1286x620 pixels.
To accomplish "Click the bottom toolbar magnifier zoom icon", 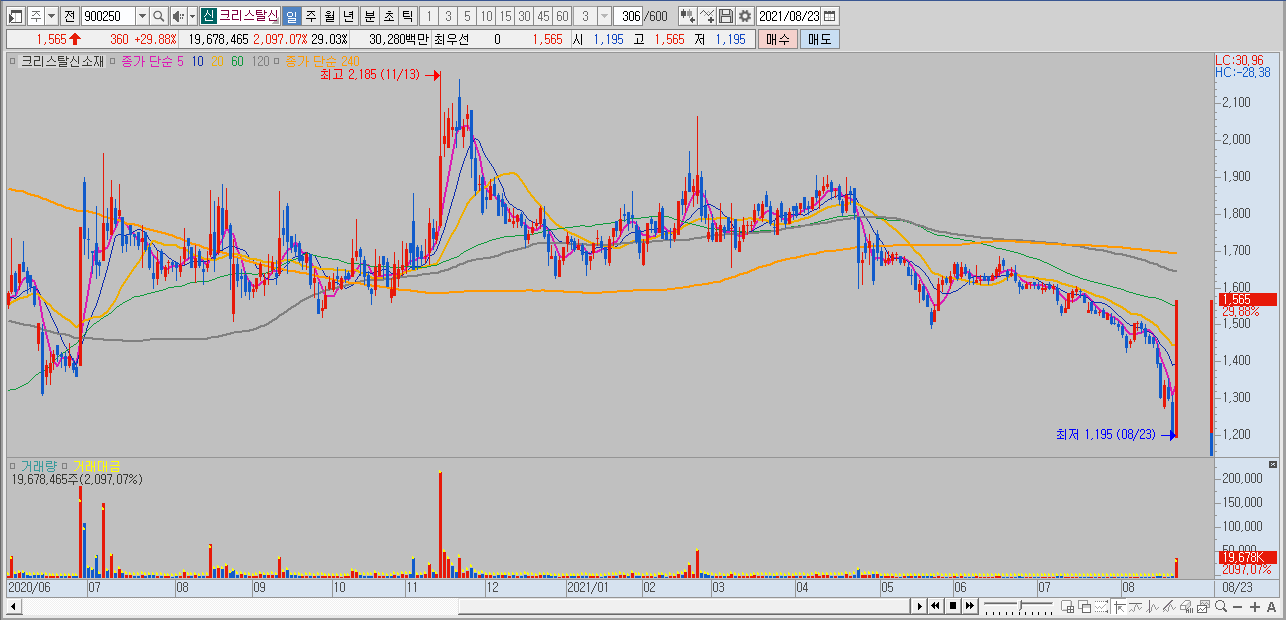I will click(x=1220, y=606).
